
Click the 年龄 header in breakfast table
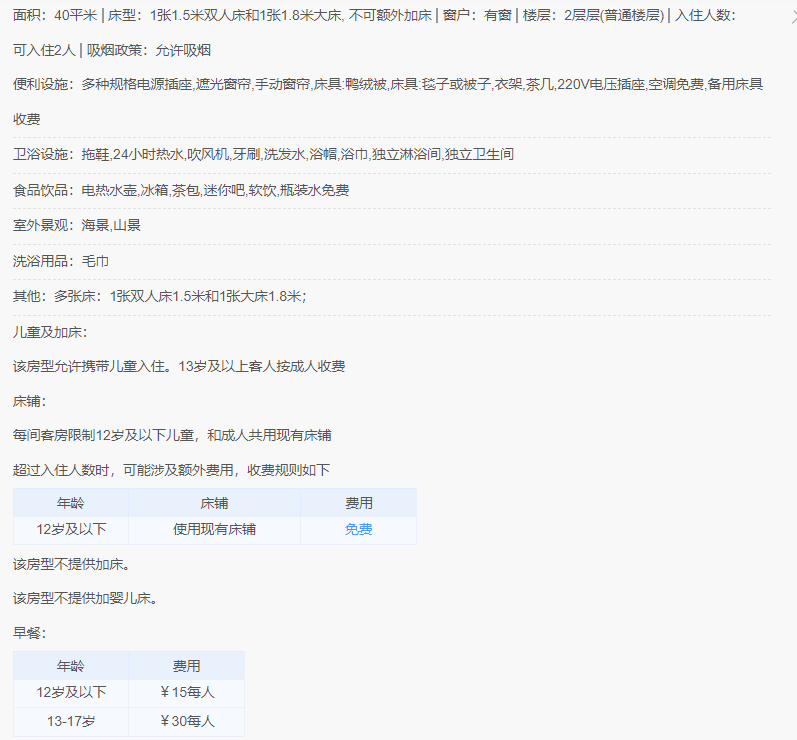tap(71, 666)
